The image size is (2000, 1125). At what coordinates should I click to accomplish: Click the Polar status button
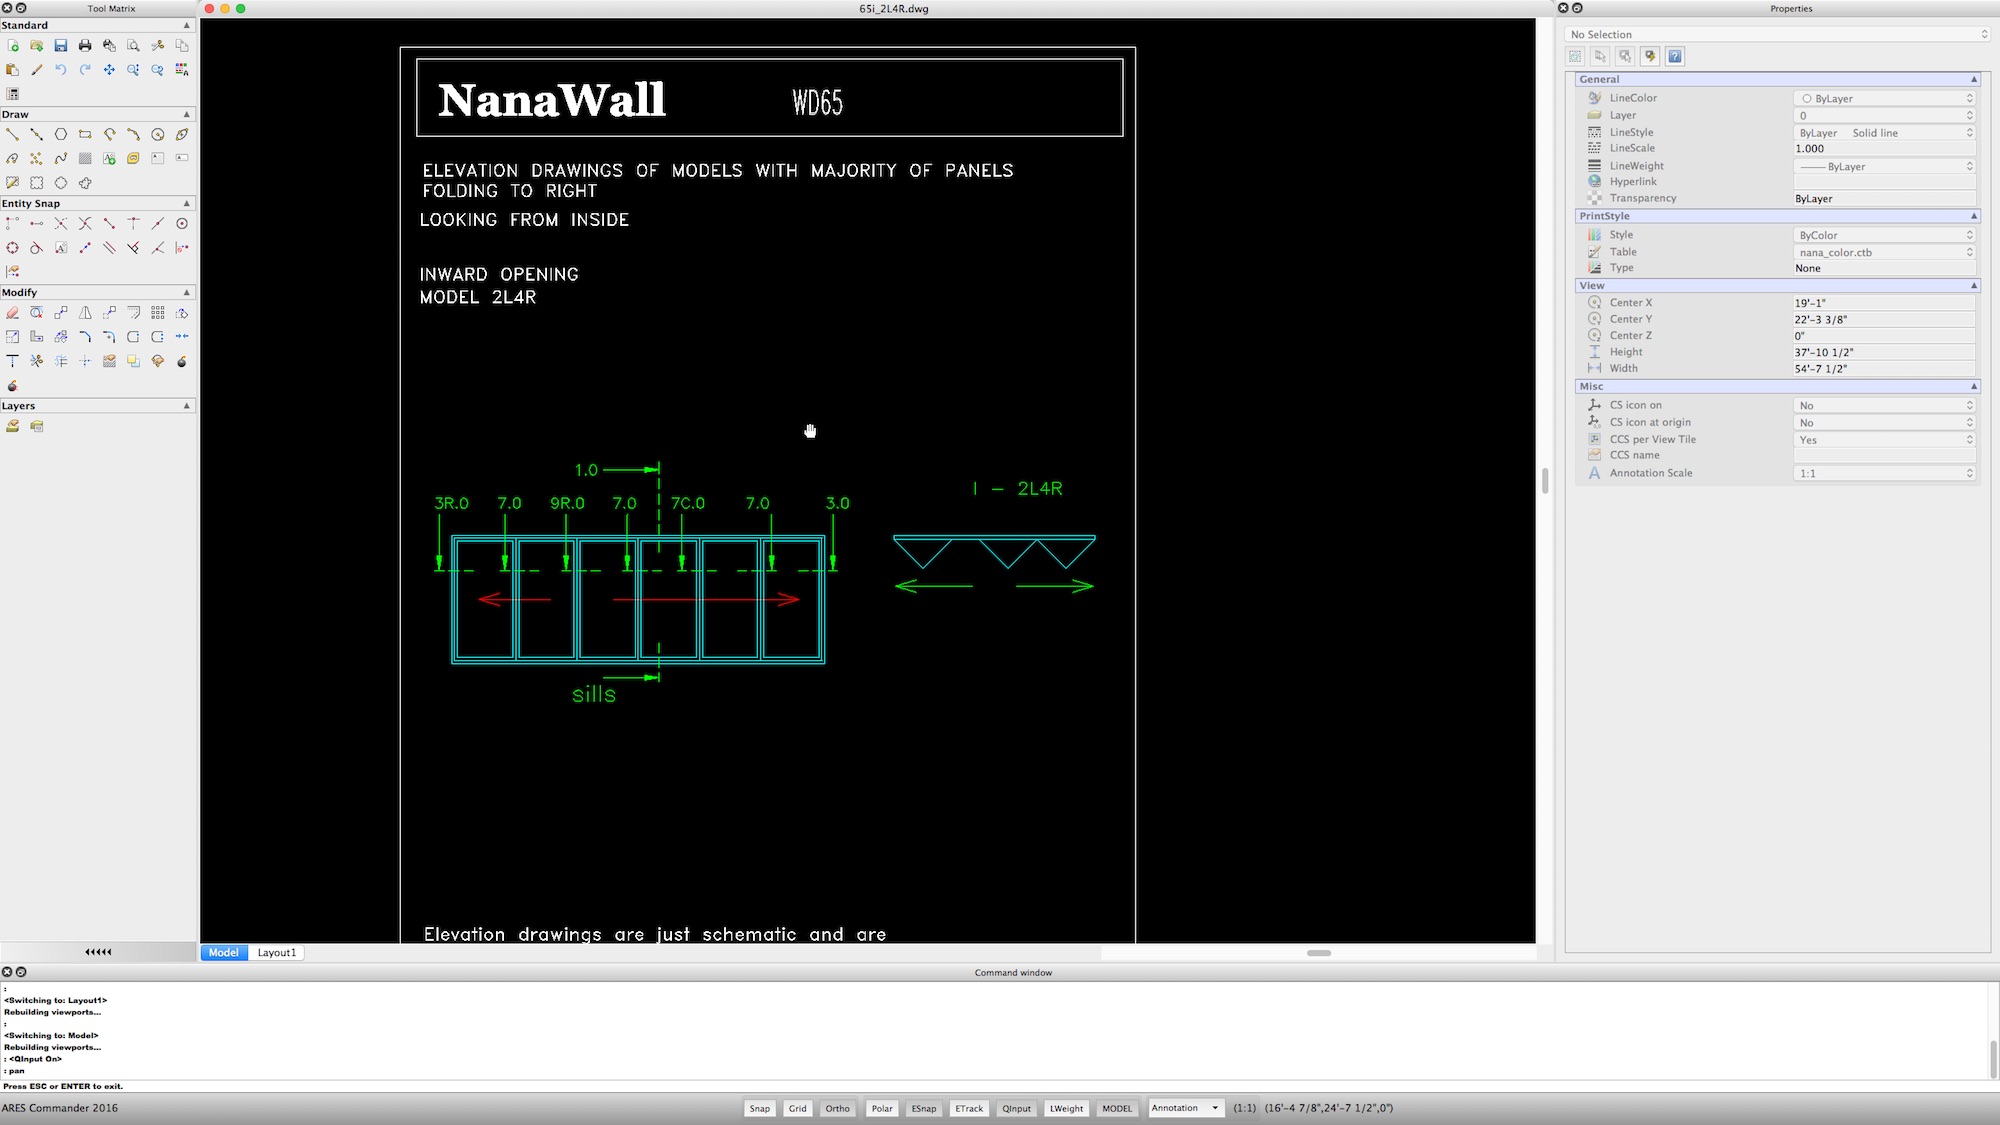click(881, 1108)
